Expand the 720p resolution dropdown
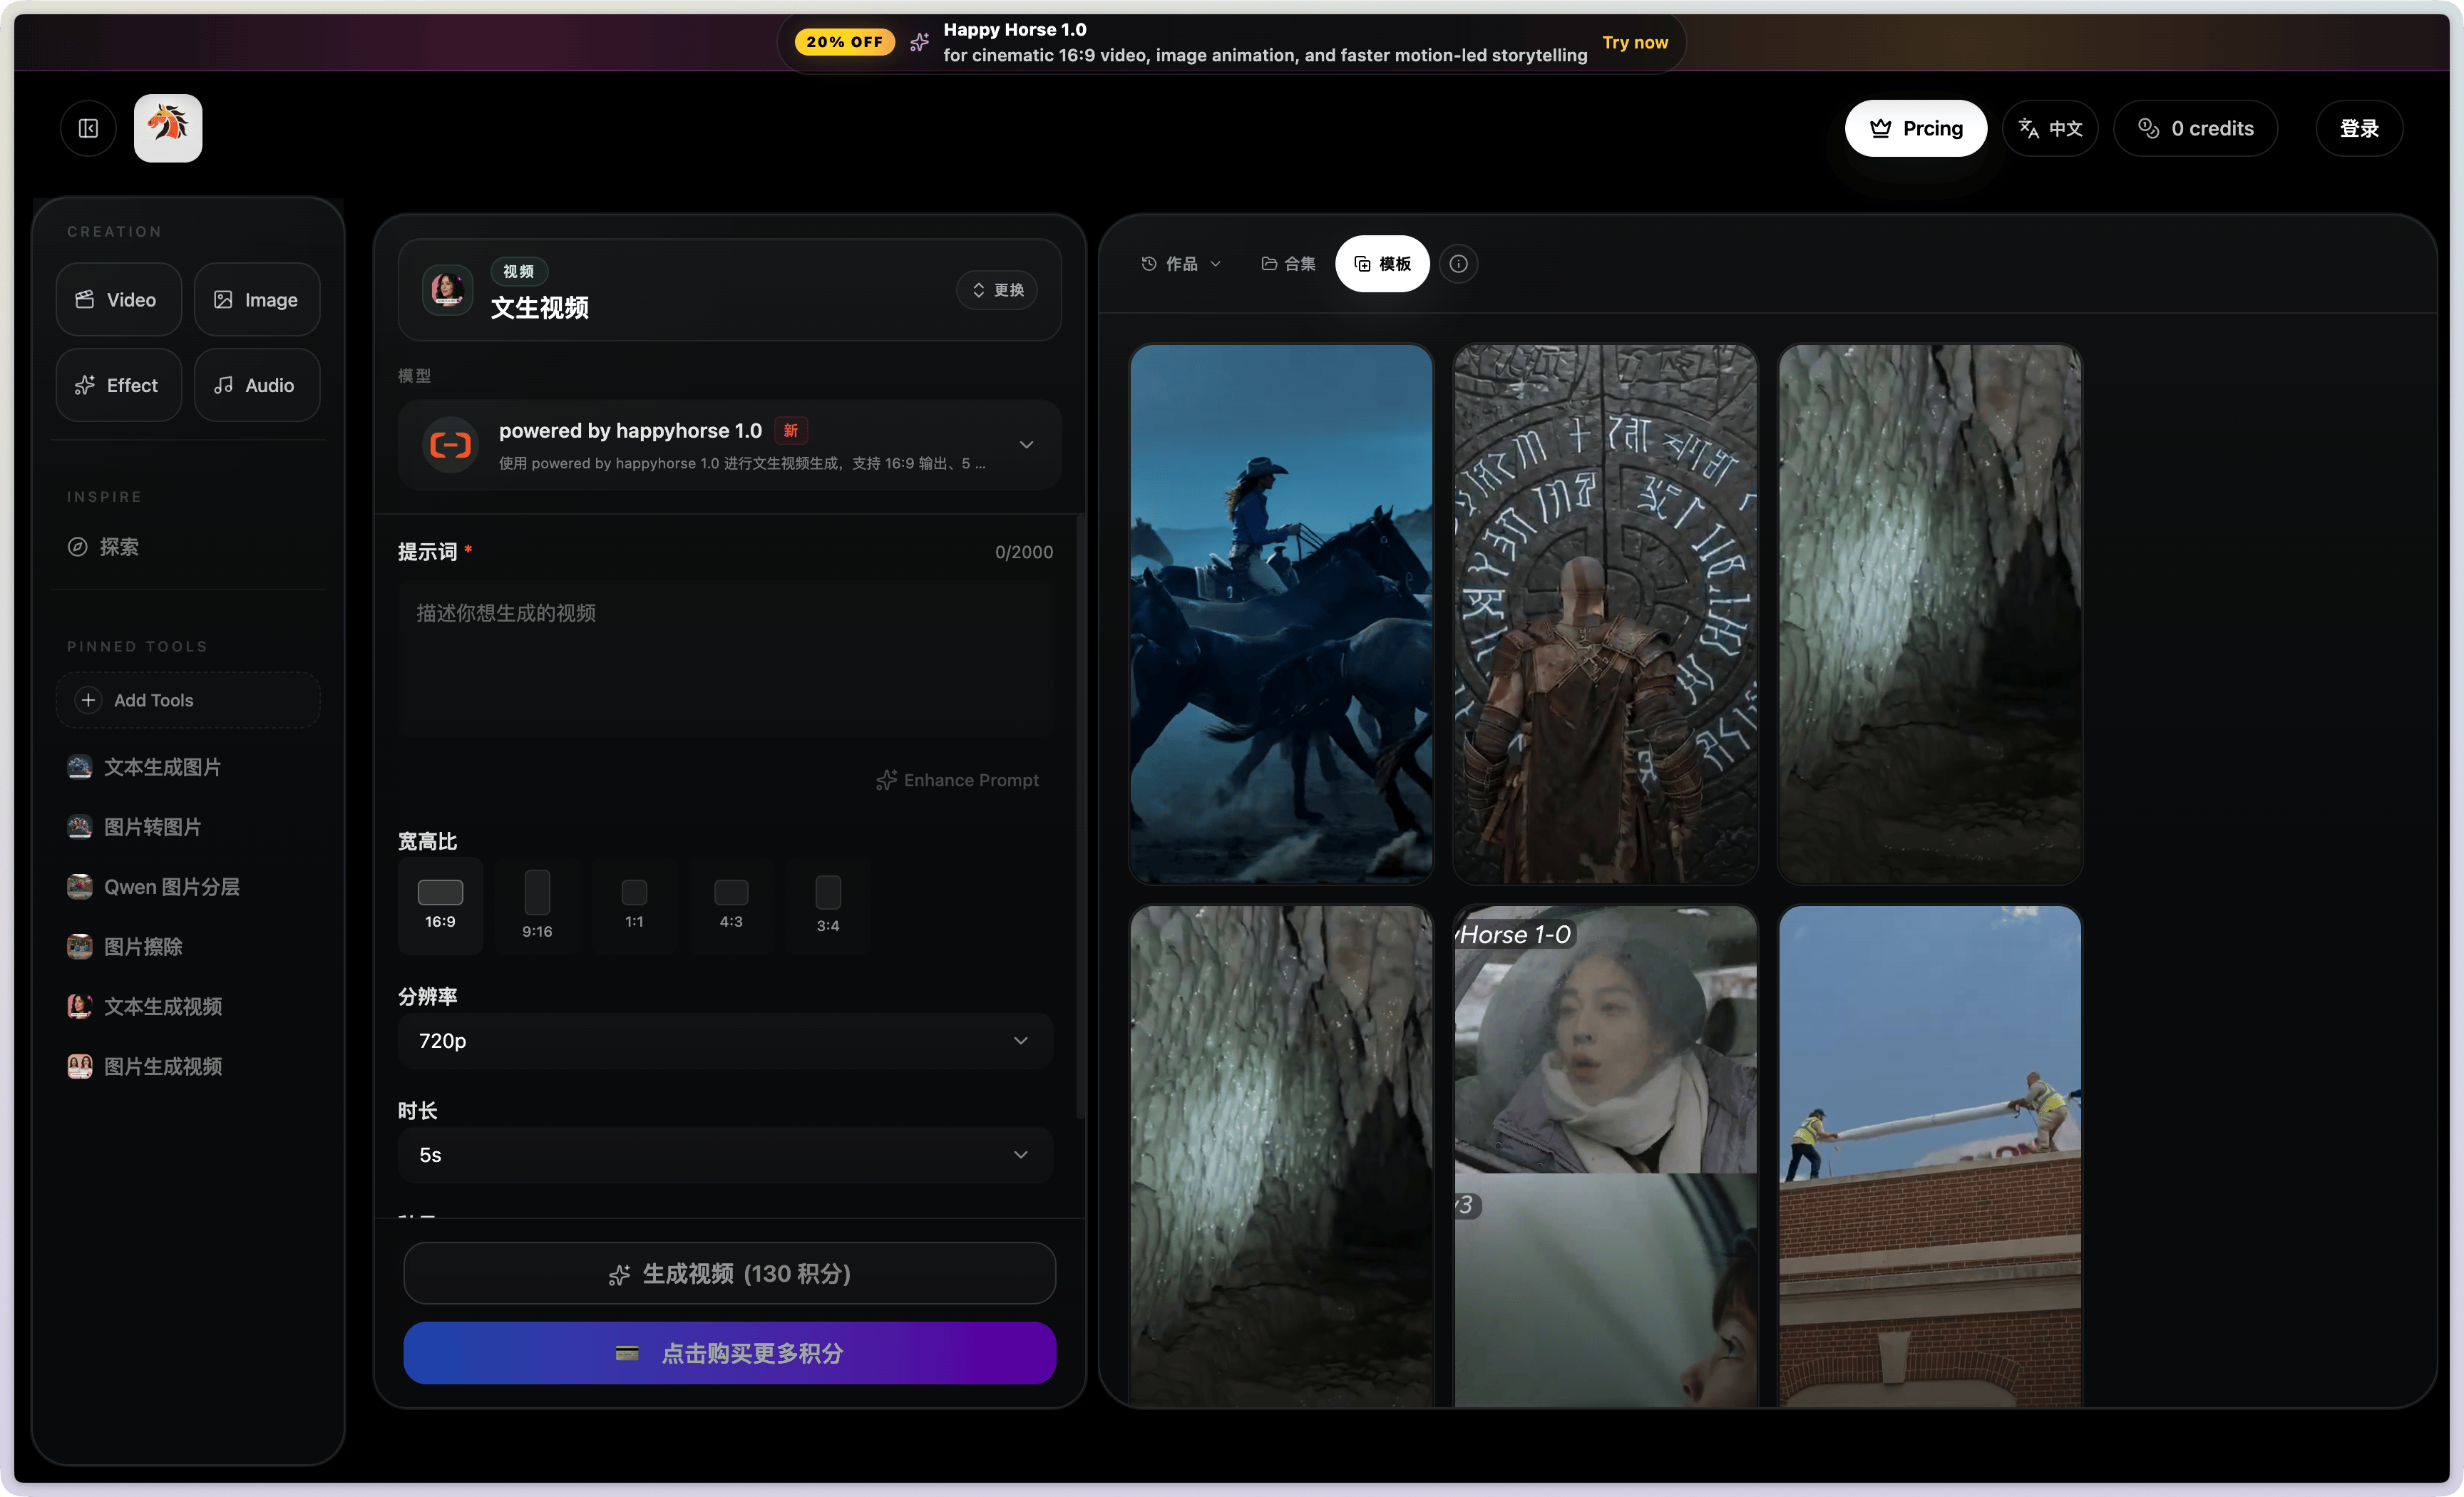The image size is (2464, 1497). tap(725, 1041)
